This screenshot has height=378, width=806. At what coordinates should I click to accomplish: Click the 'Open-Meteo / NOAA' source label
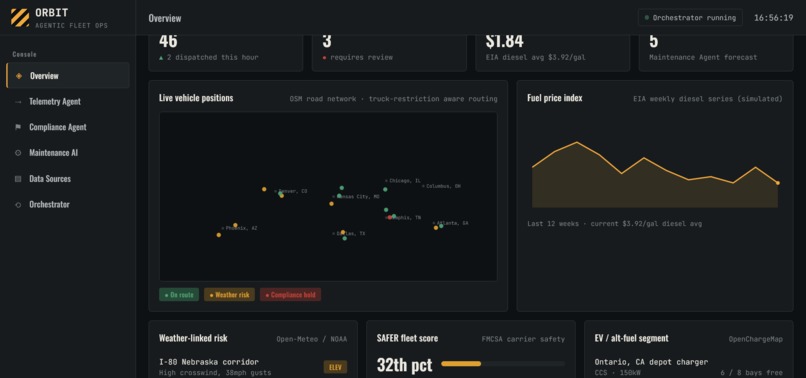[312, 339]
